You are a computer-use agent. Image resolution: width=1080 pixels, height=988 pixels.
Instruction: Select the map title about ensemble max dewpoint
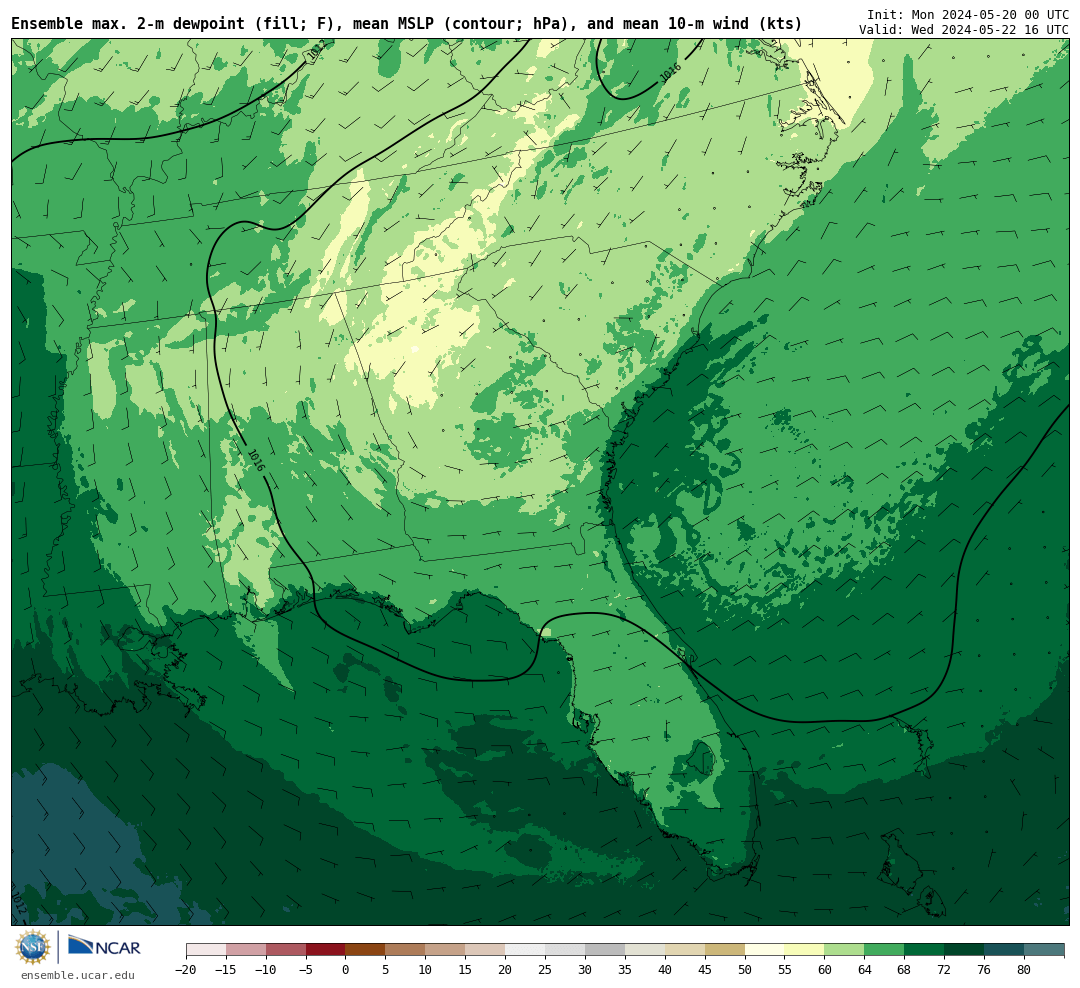tap(406, 23)
